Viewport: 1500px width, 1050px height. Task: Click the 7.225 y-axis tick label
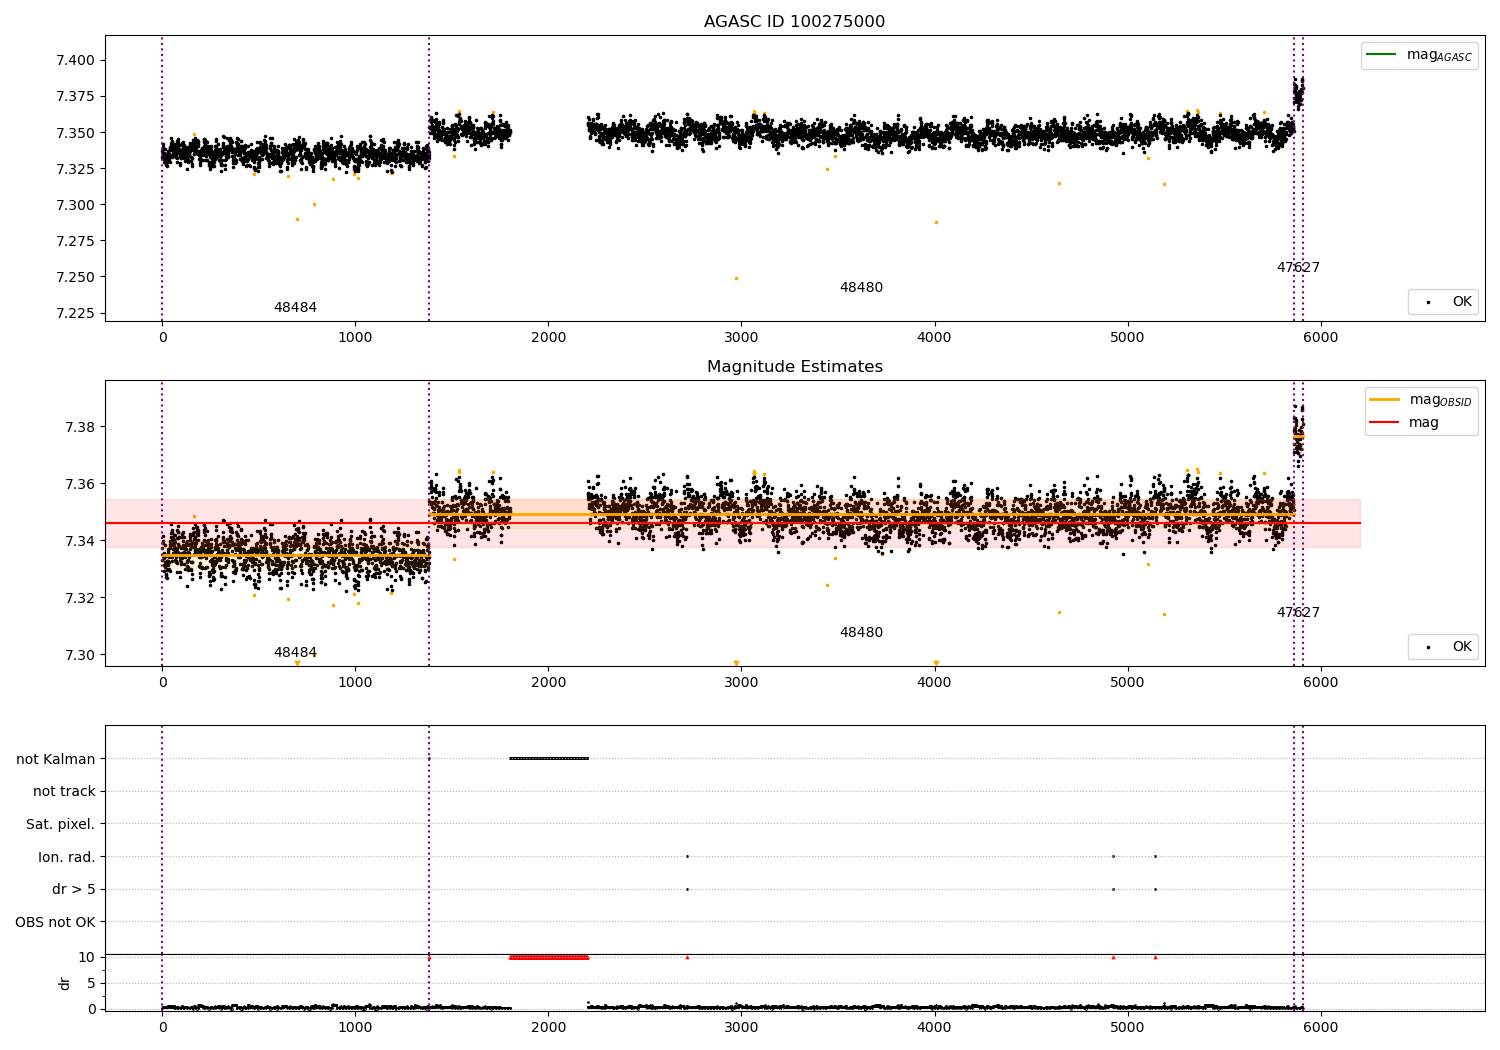76,313
